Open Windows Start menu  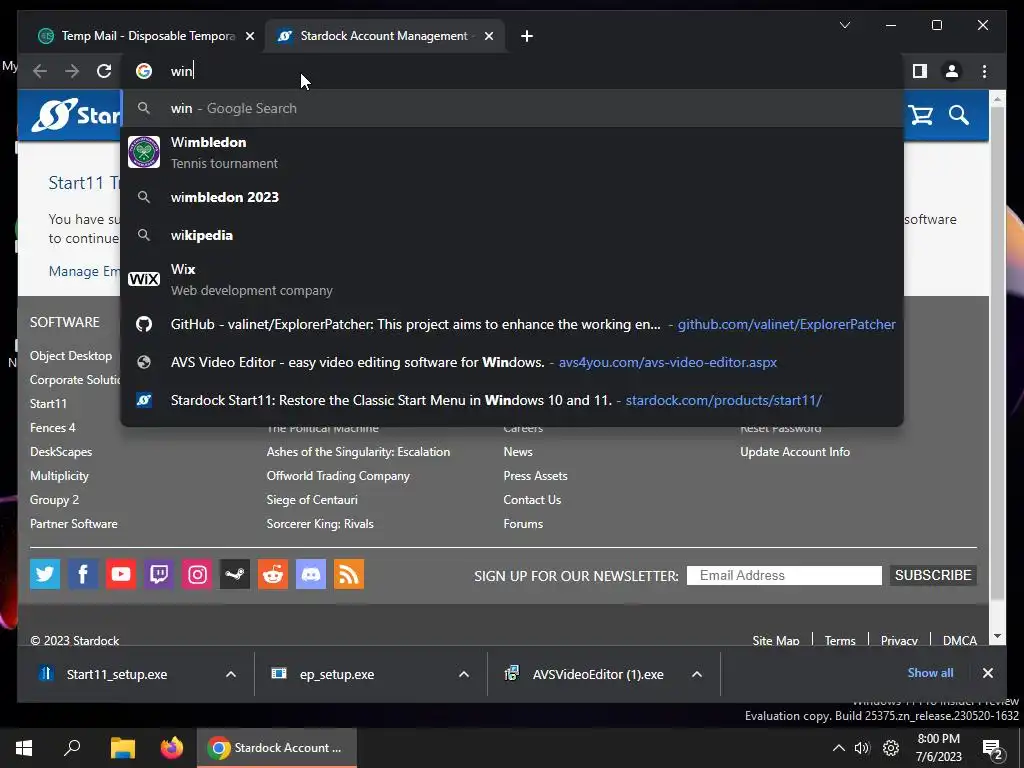(24, 748)
